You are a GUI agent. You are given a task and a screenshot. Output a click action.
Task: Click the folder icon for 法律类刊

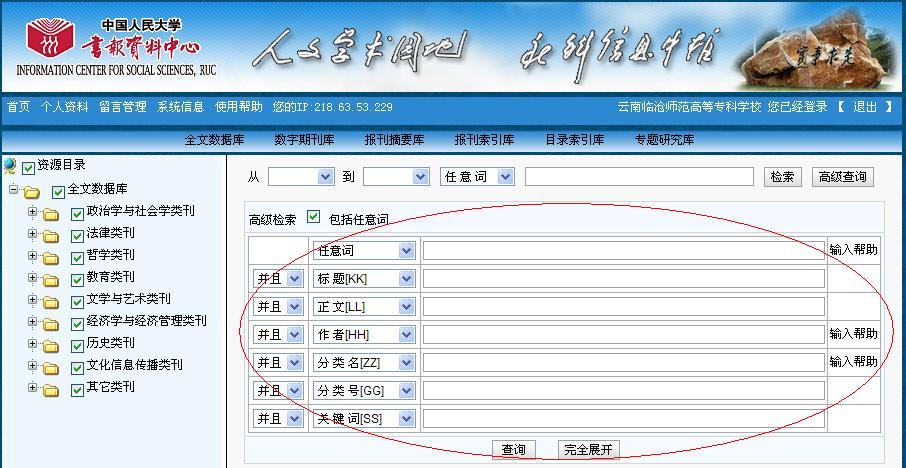tap(51, 235)
